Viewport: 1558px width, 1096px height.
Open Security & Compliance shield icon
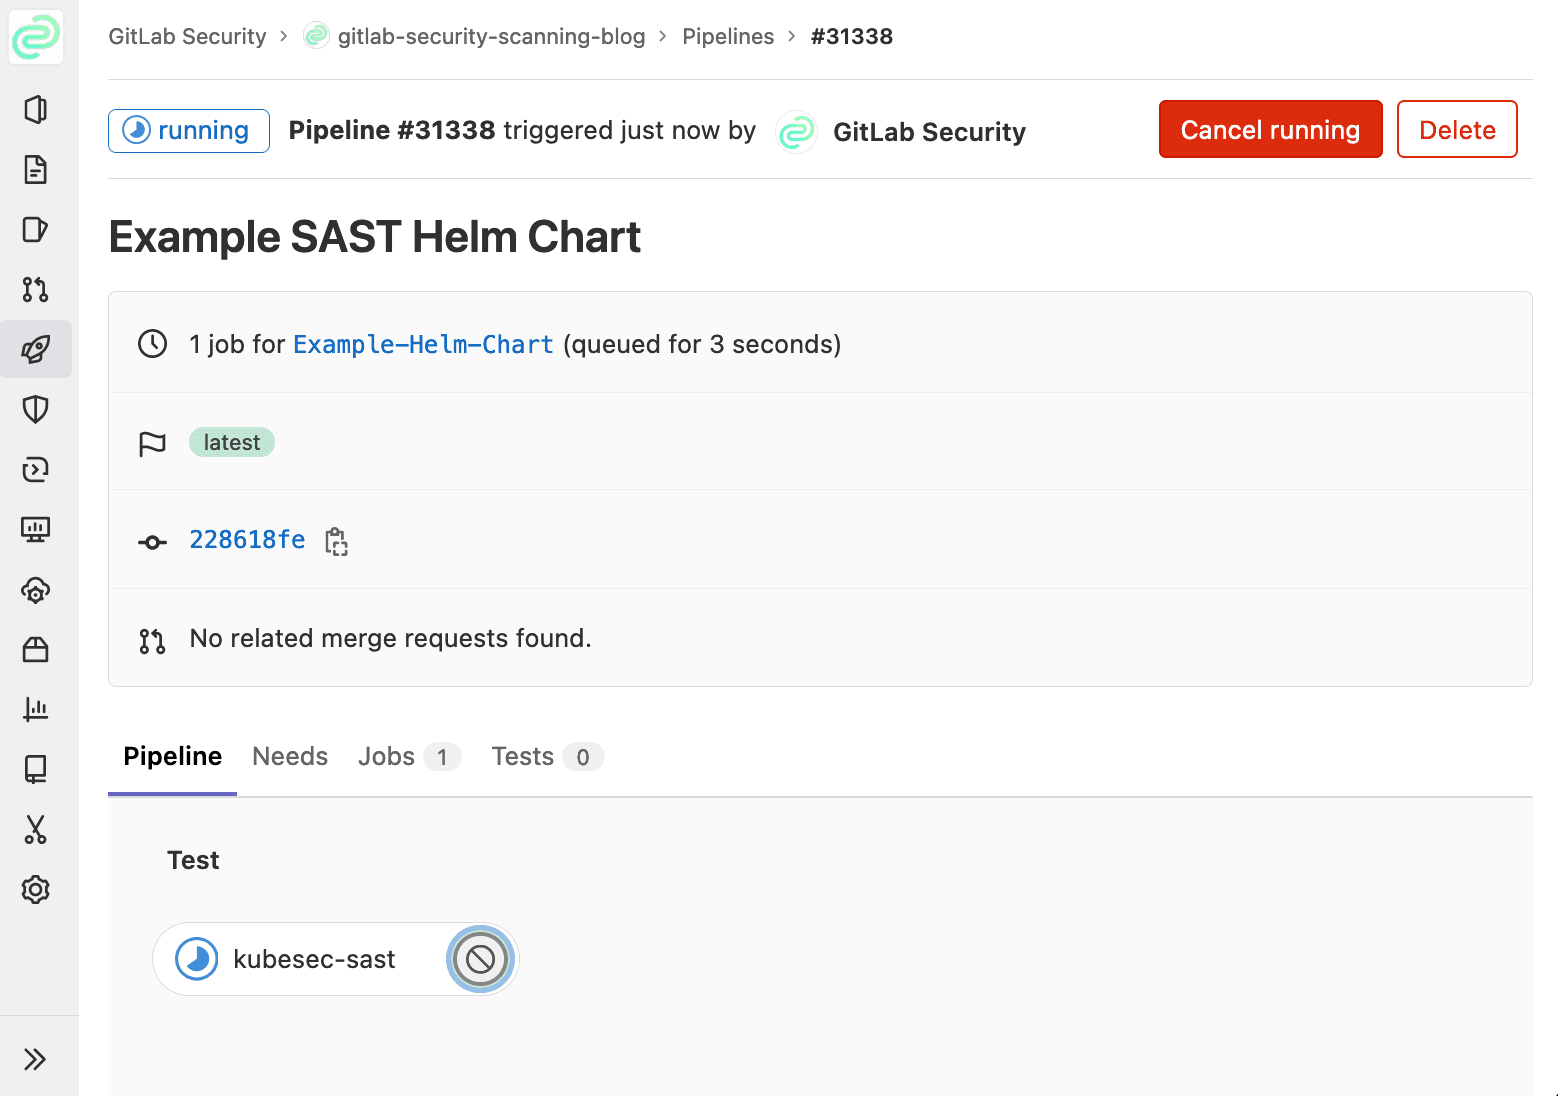[x=36, y=409]
